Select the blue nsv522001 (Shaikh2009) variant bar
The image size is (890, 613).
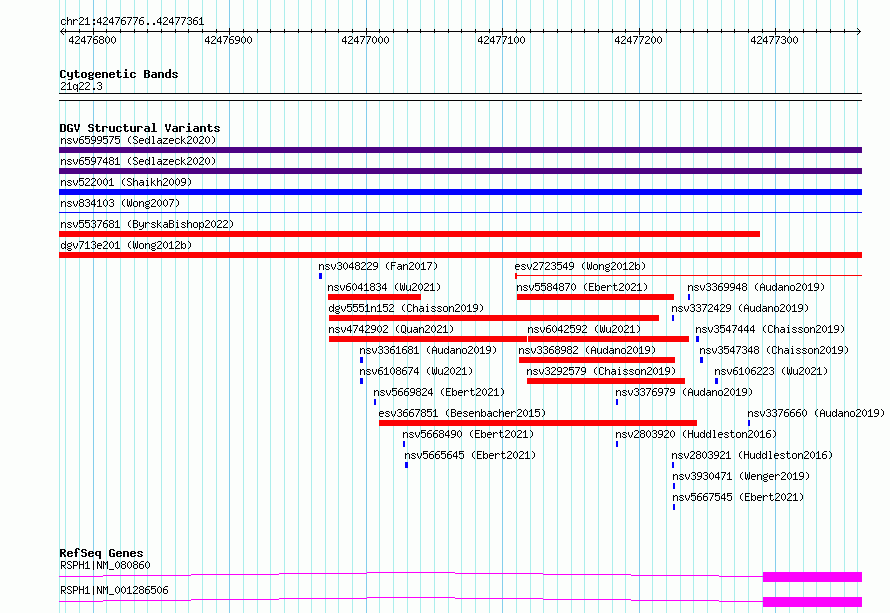[460, 192]
